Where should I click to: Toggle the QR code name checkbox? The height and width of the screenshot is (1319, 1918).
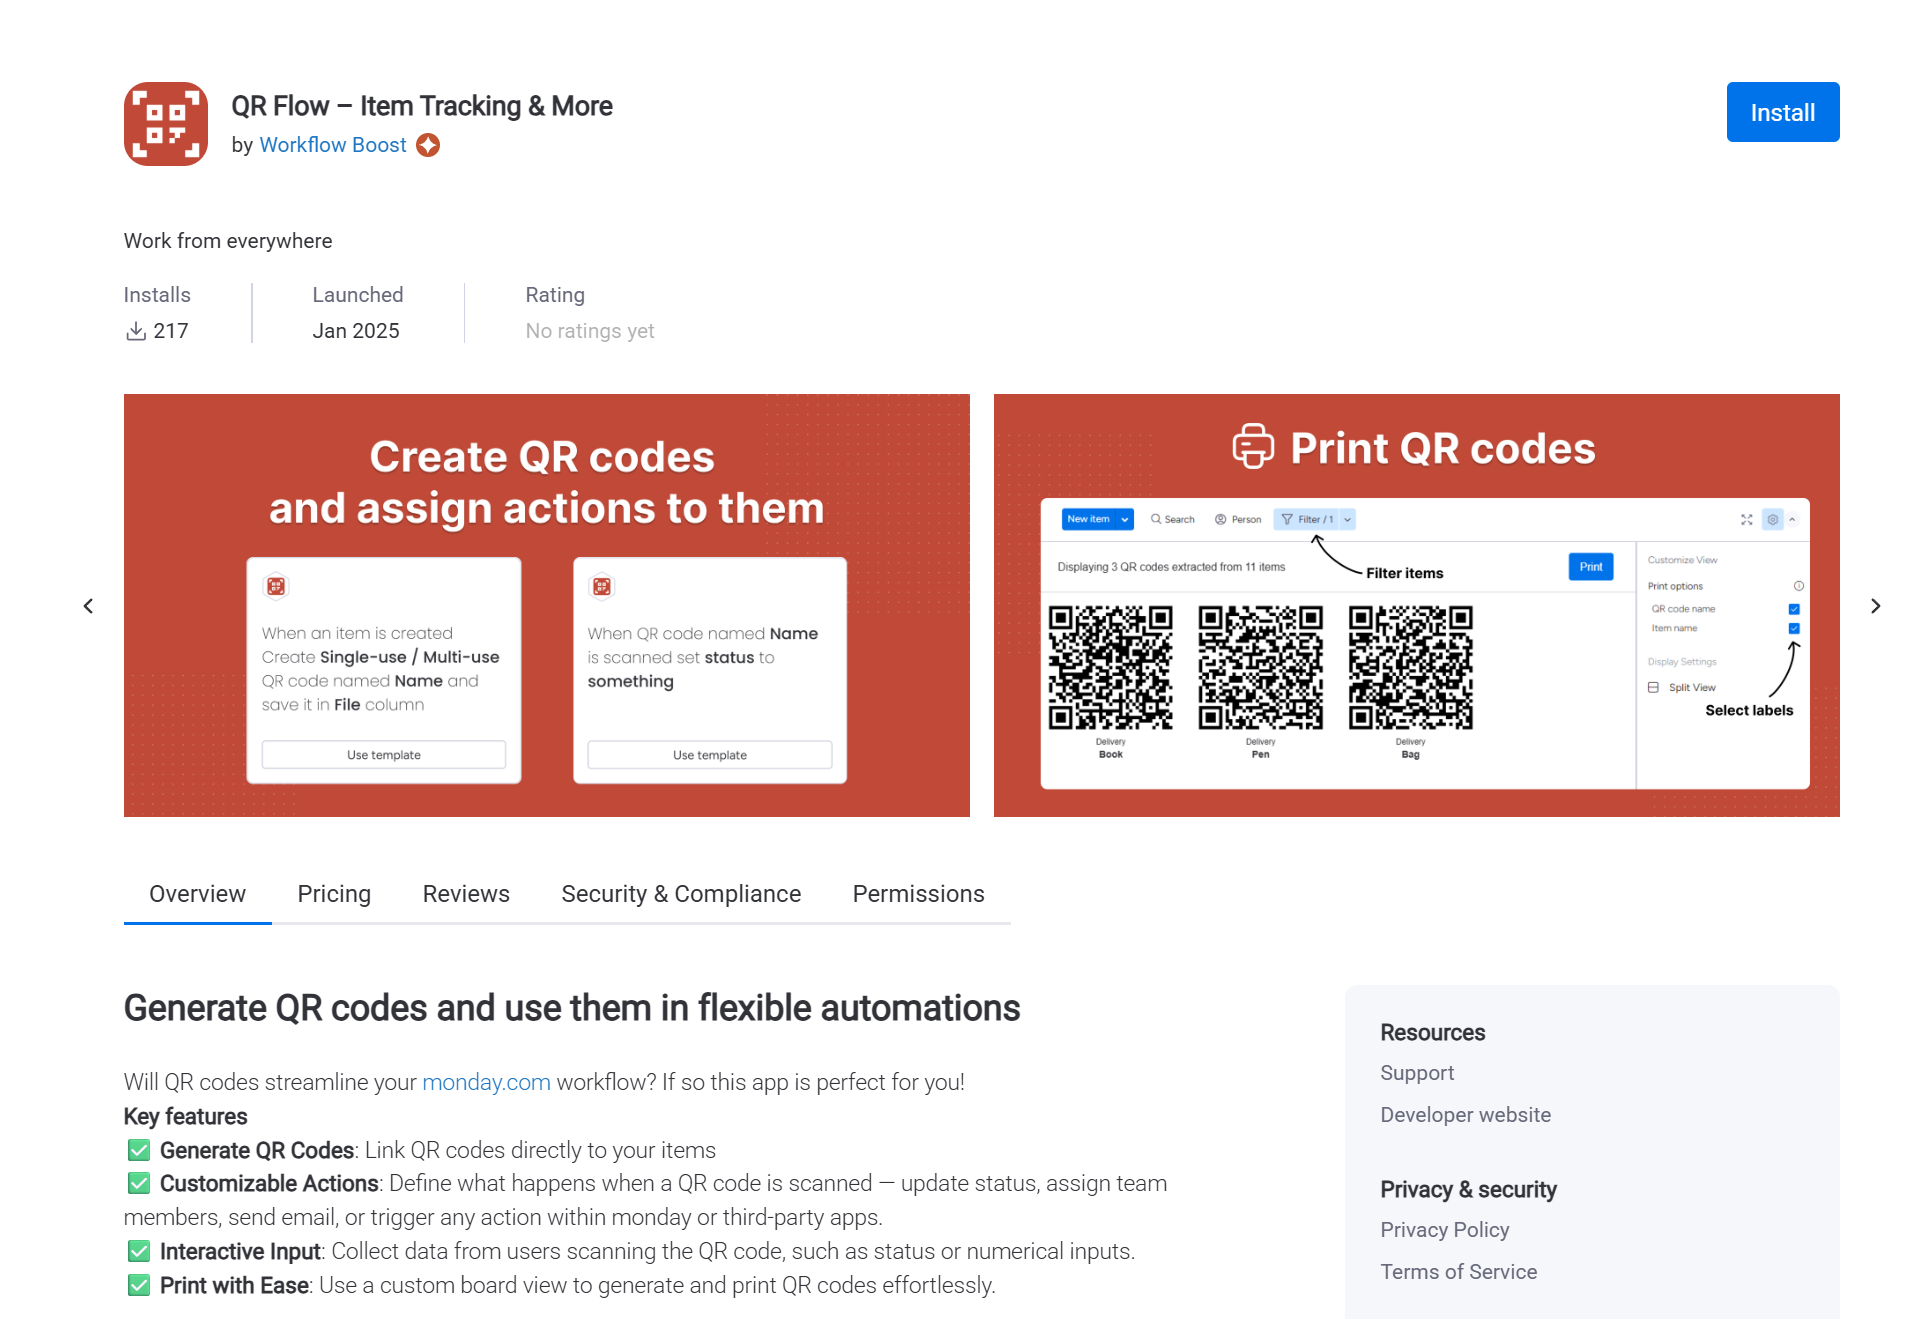(x=1794, y=609)
